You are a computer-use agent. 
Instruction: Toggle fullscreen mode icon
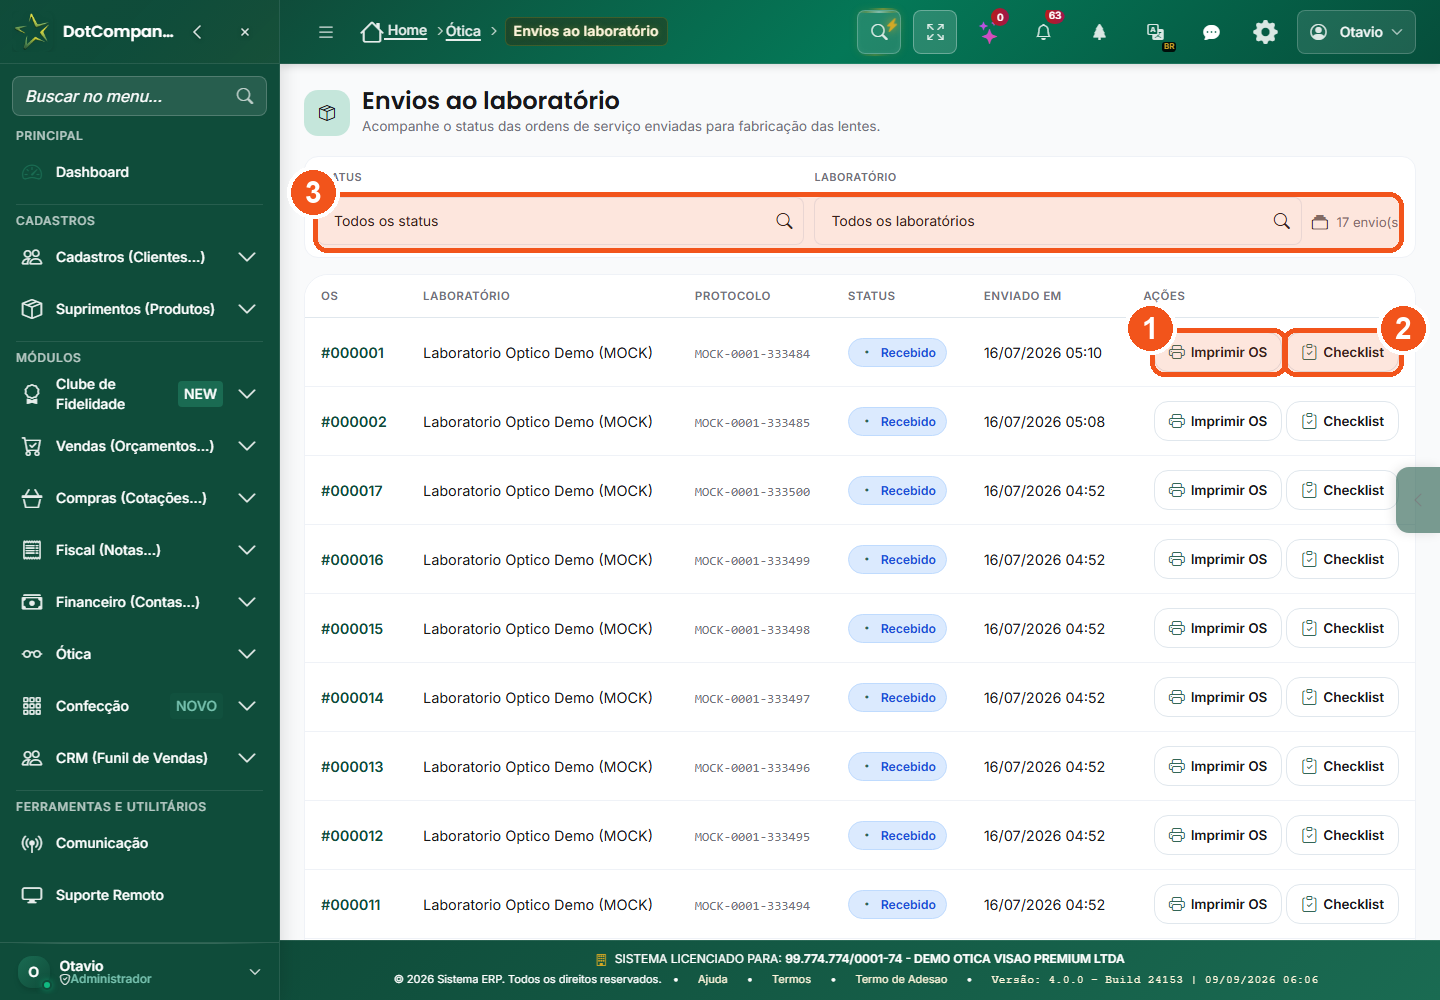(935, 32)
